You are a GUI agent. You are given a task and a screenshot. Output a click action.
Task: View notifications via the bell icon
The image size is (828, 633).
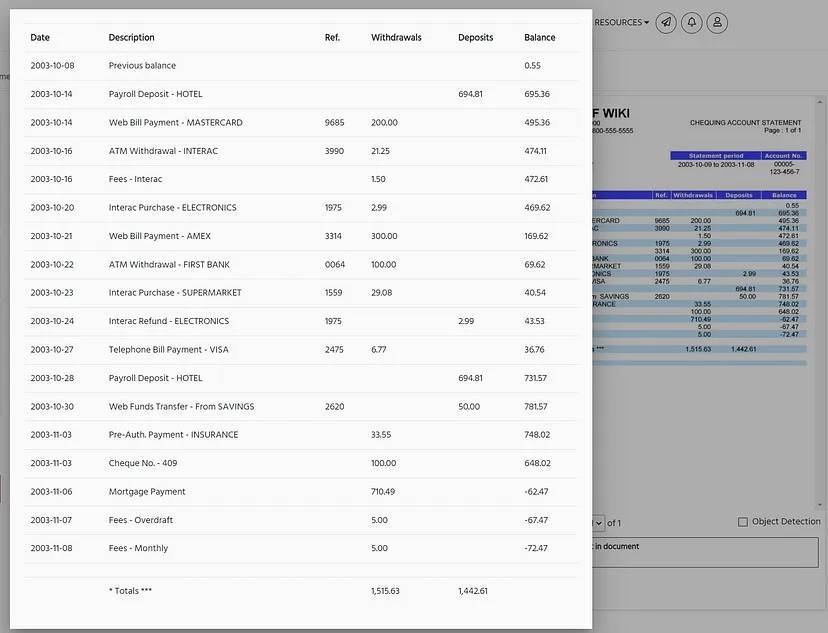pos(689,19)
